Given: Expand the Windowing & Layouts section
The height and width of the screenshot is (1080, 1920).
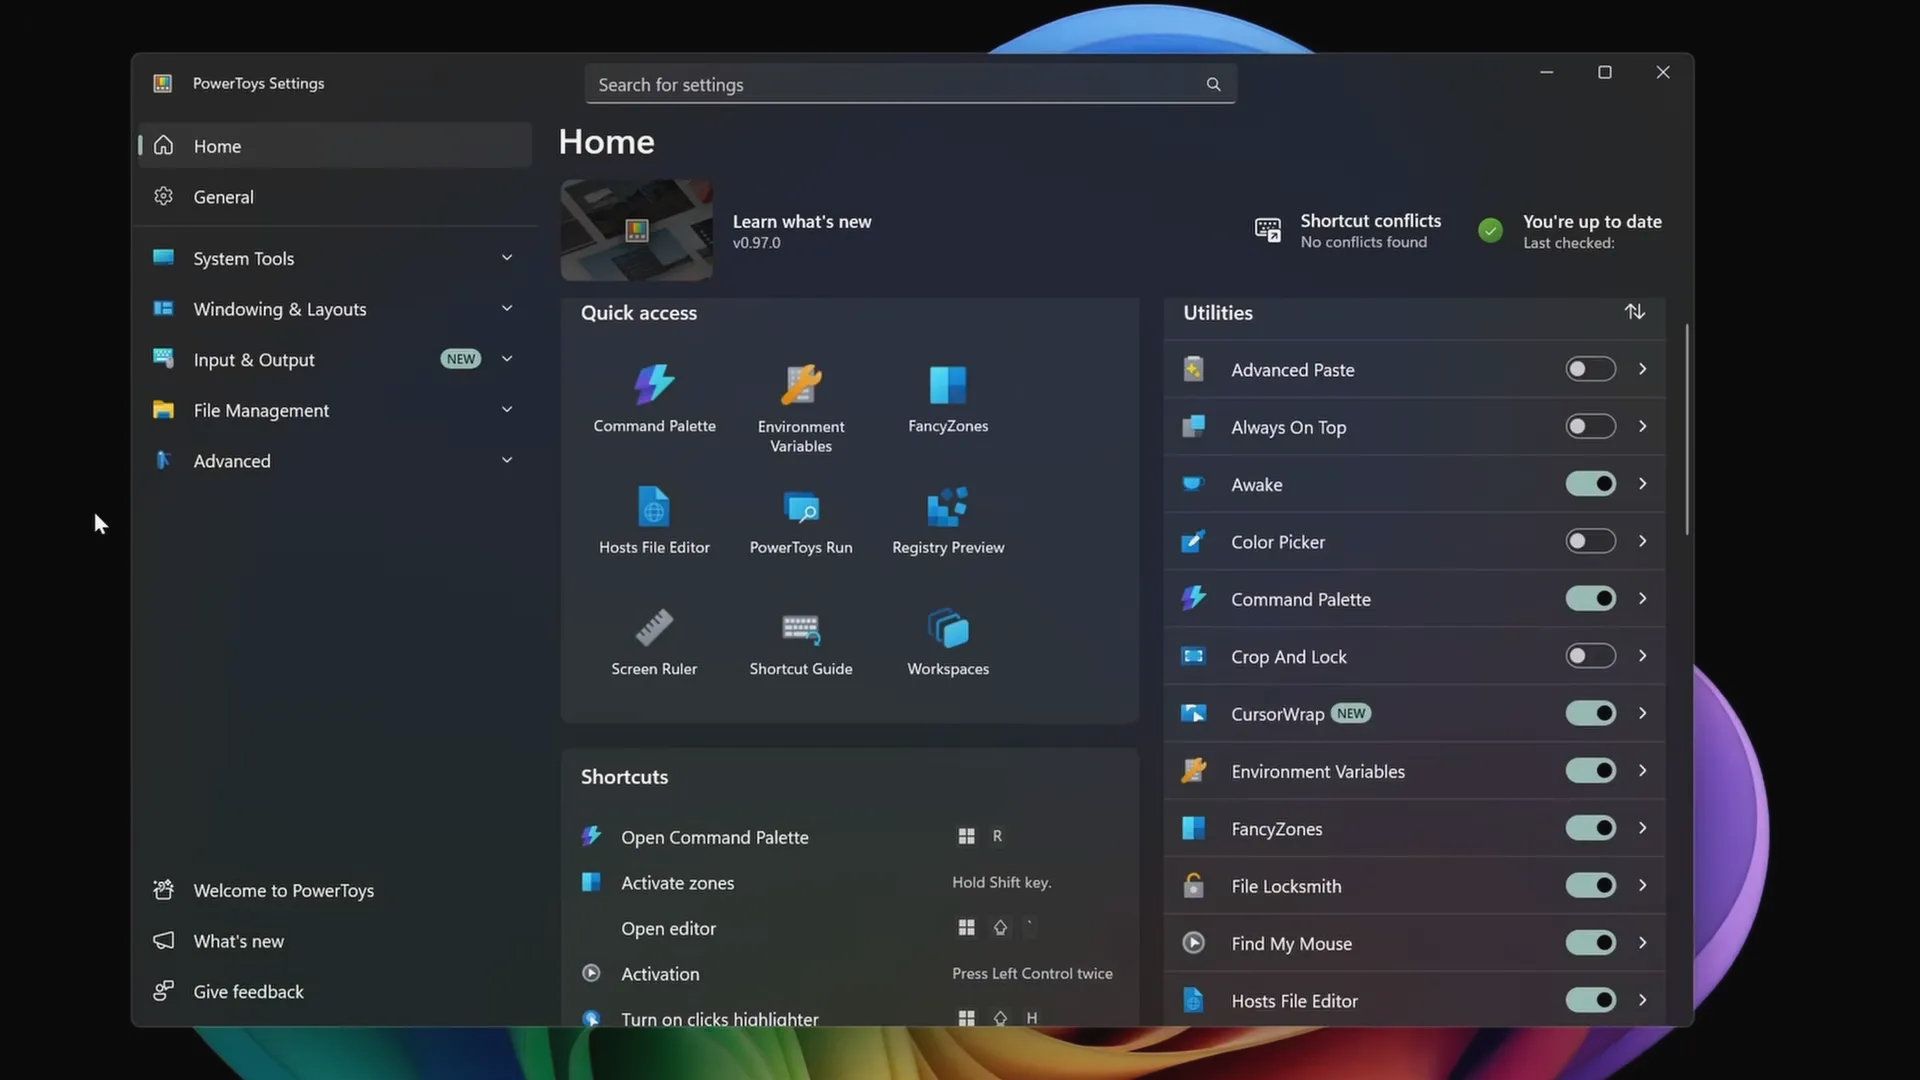Looking at the screenshot, I should coord(507,309).
